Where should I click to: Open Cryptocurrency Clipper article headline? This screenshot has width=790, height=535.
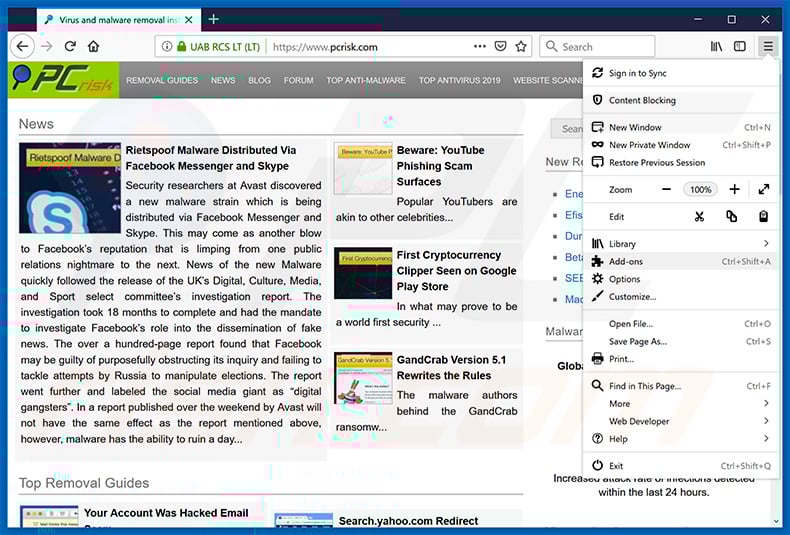tap(456, 271)
